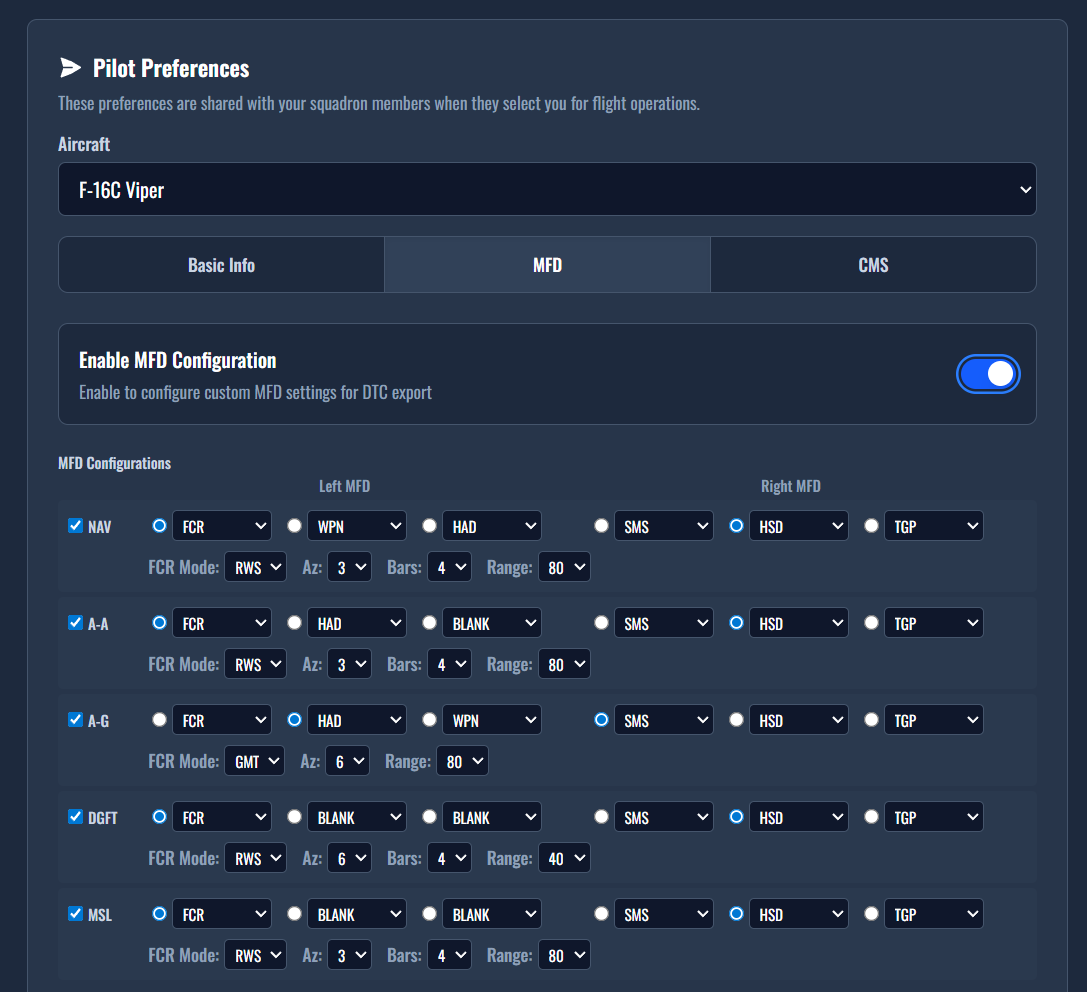Click the Pilot Preferences paper plane icon
This screenshot has height=992, width=1087.
(70, 68)
